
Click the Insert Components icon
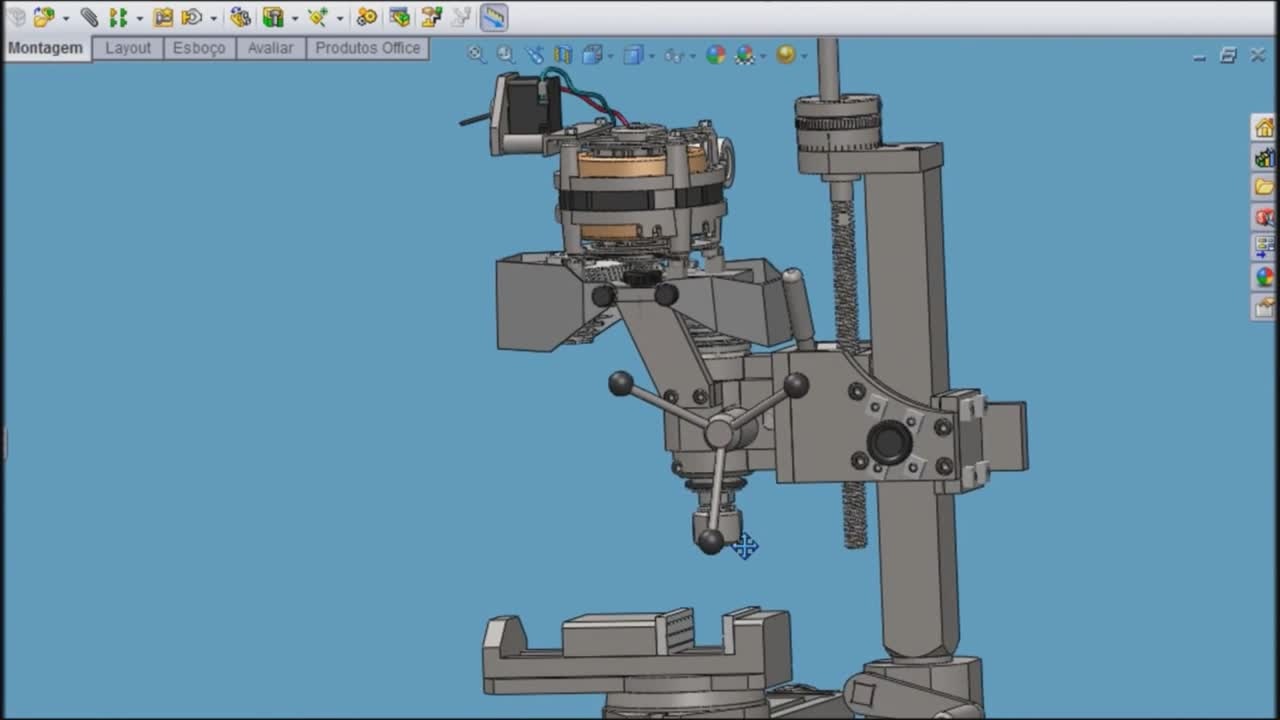[44, 17]
